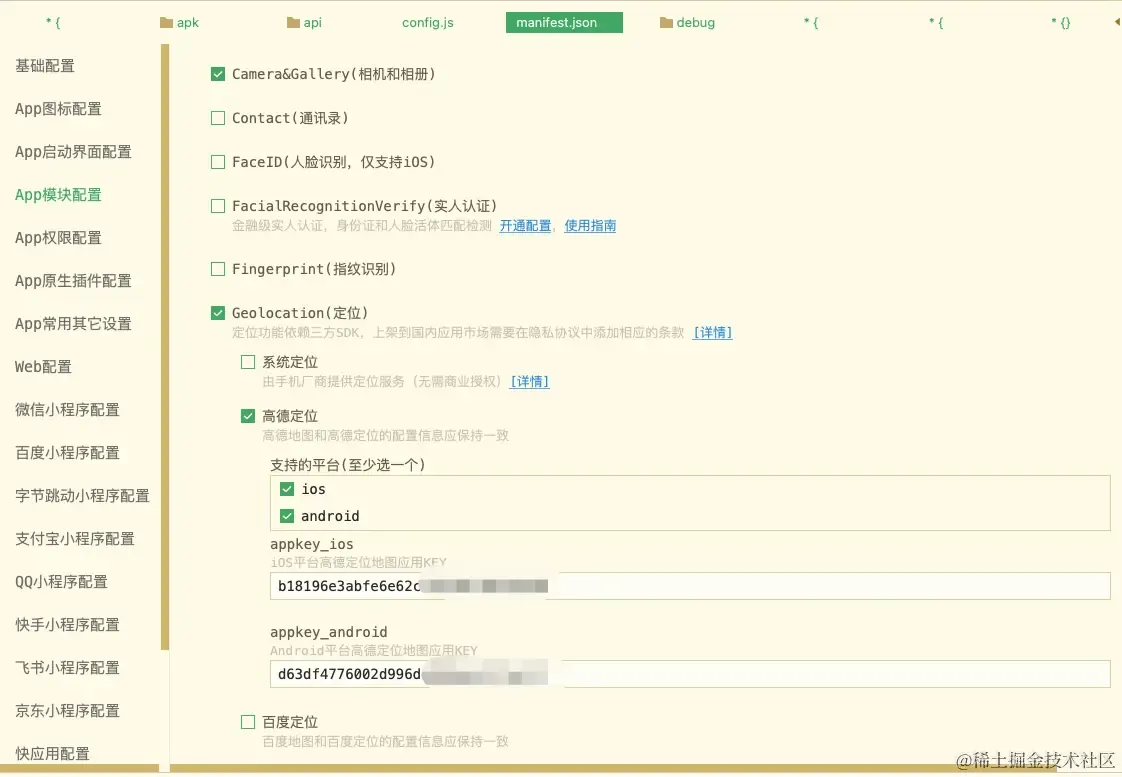Check FacialRecognitionVerify checkbox
This screenshot has width=1122, height=777.
218,206
